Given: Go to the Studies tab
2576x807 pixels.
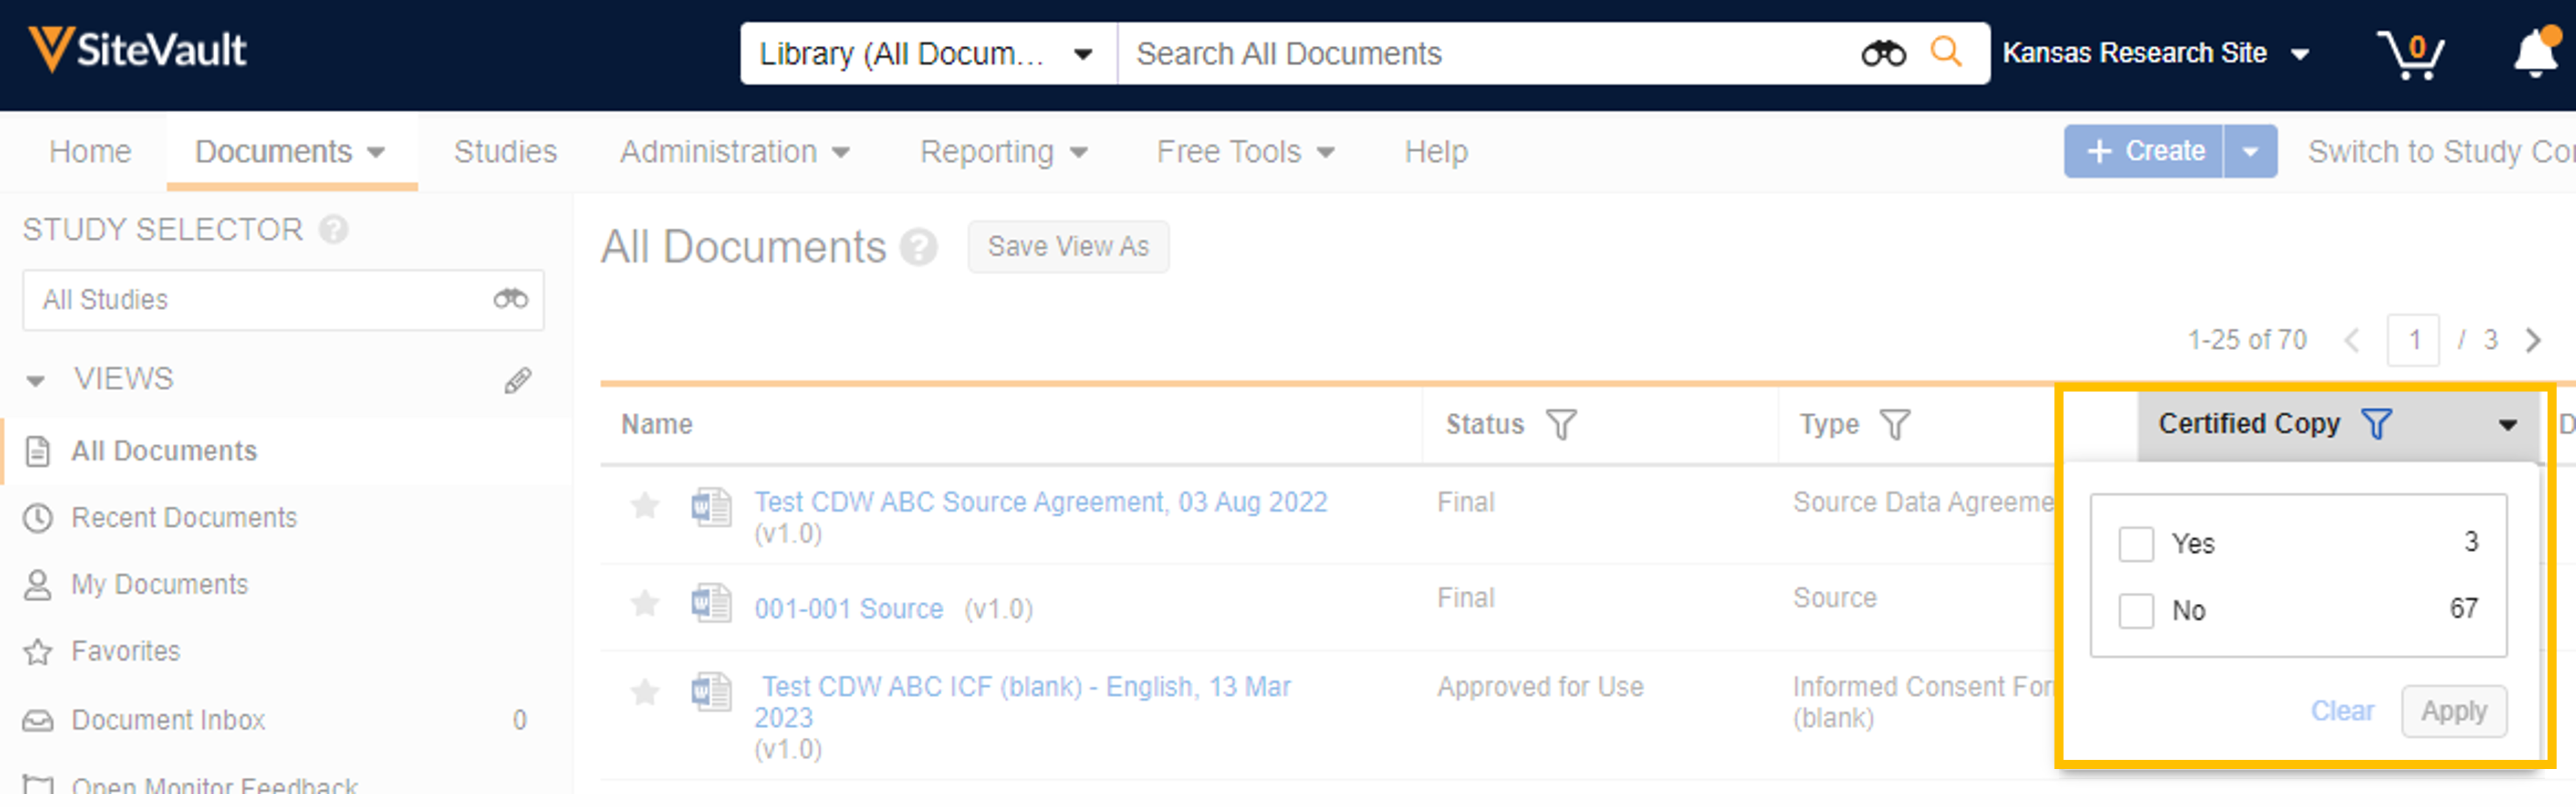Looking at the screenshot, I should [x=504, y=152].
